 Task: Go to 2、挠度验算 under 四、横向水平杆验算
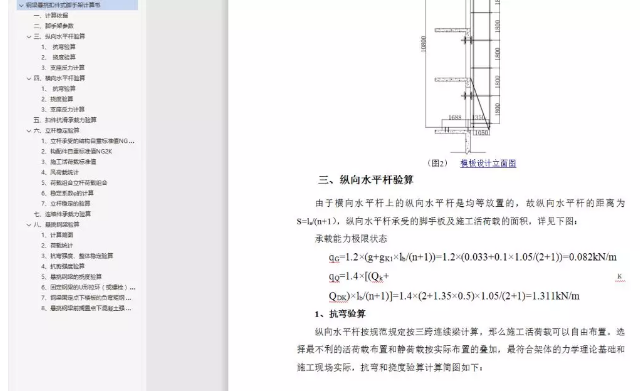(x=57, y=99)
